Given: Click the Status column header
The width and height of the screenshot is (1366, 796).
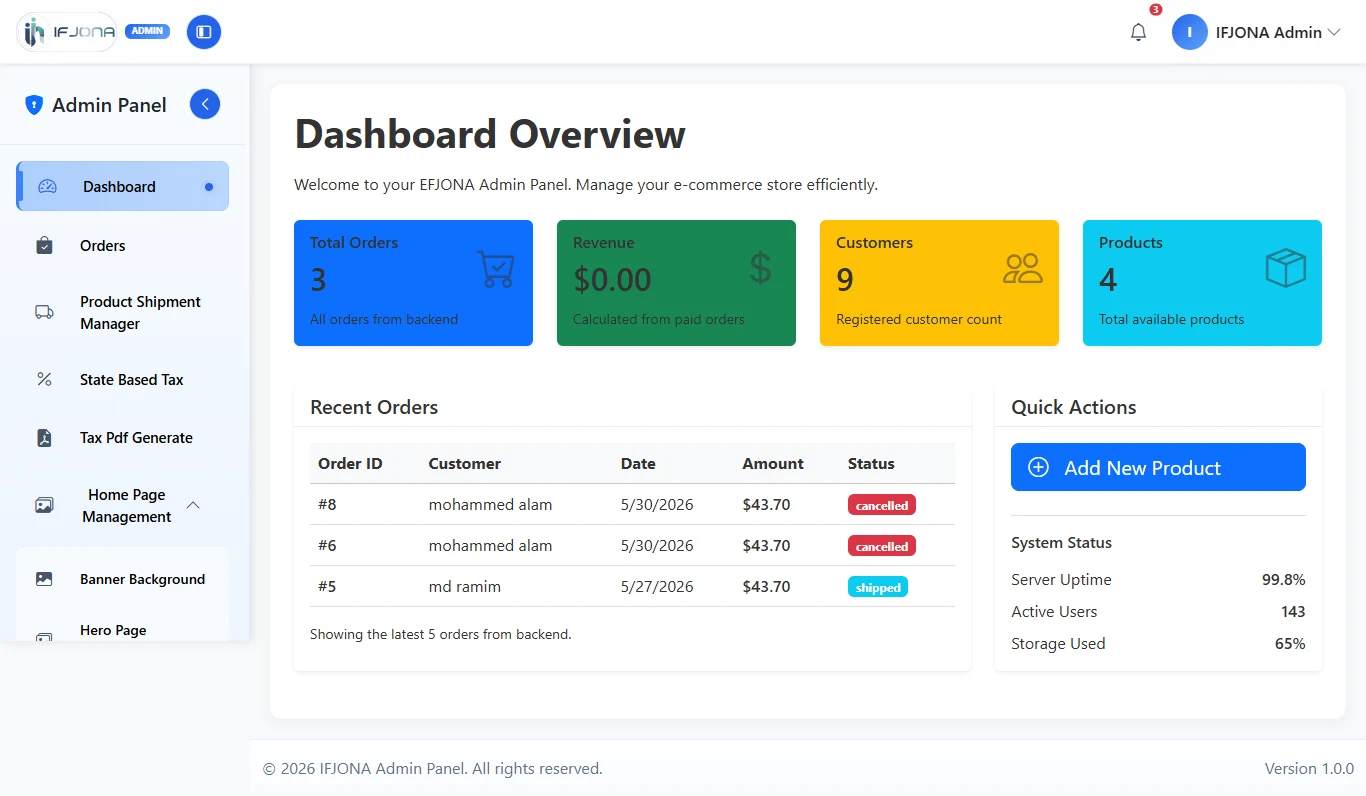Looking at the screenshot, I should (x=871, y=463).
